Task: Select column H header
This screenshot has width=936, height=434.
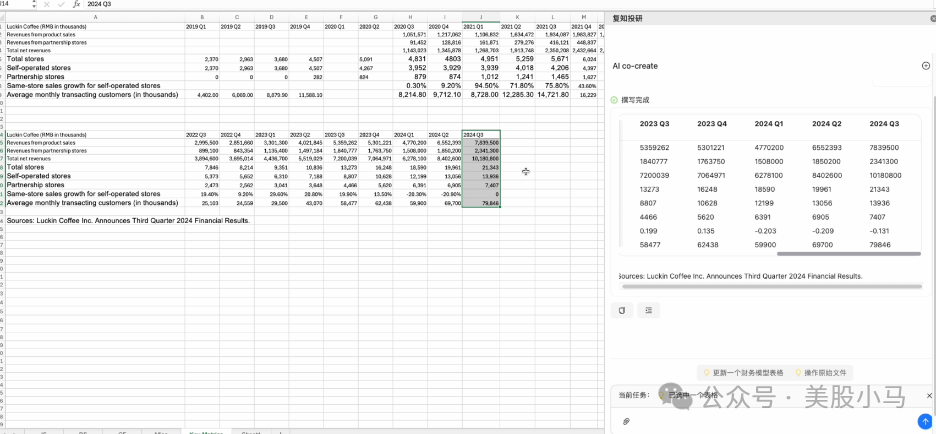Action: (410, 17)
